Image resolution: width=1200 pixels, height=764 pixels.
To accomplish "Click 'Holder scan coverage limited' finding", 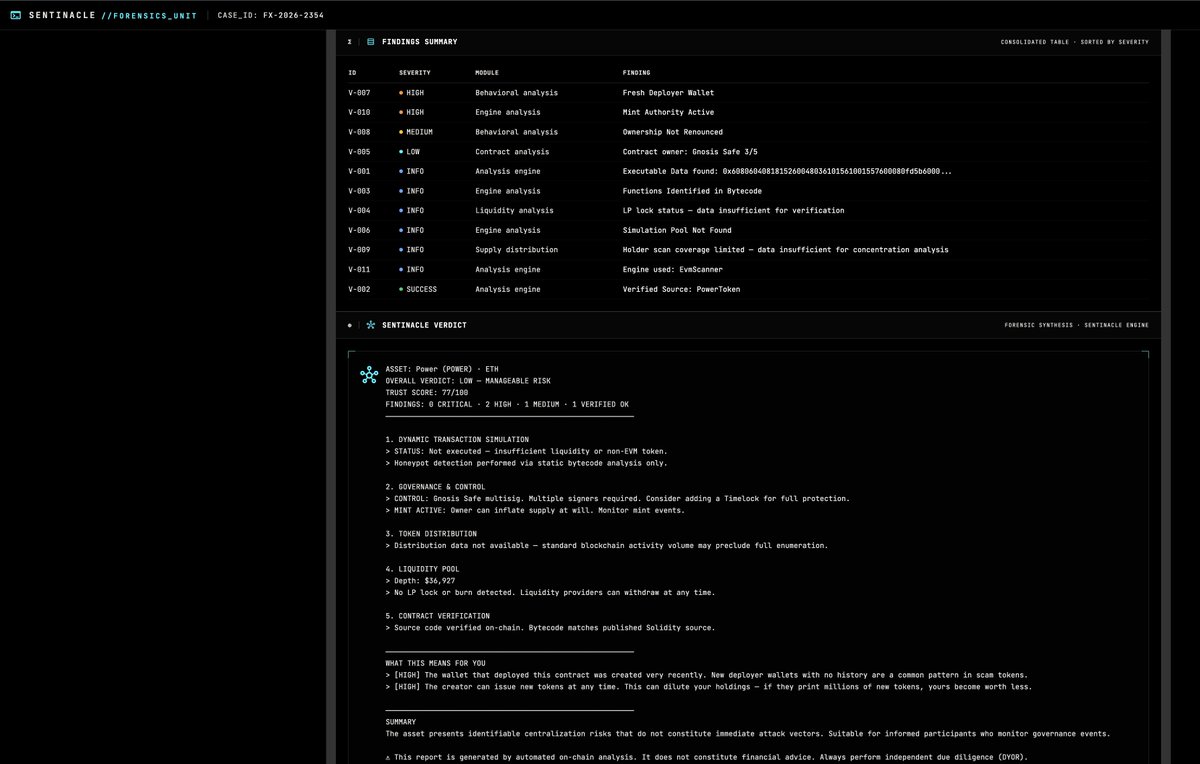I will 785,250.
